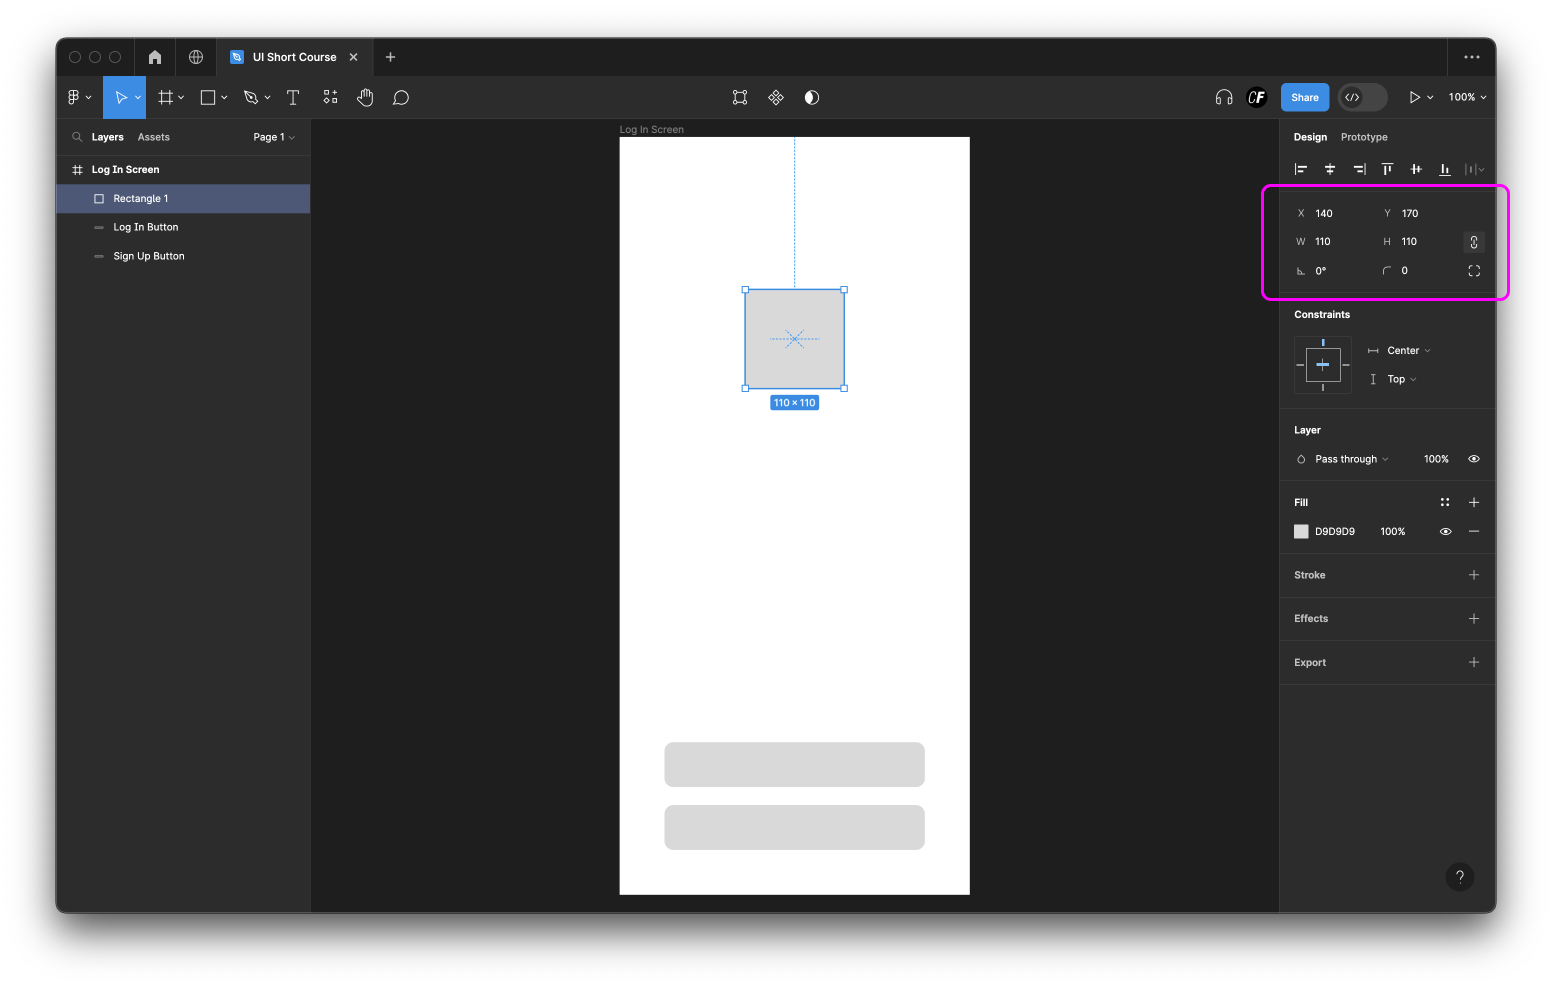Click the Present play icon
This screenshot has height=987, width=1552.
pyautogui.click(x=1414, y=97)
